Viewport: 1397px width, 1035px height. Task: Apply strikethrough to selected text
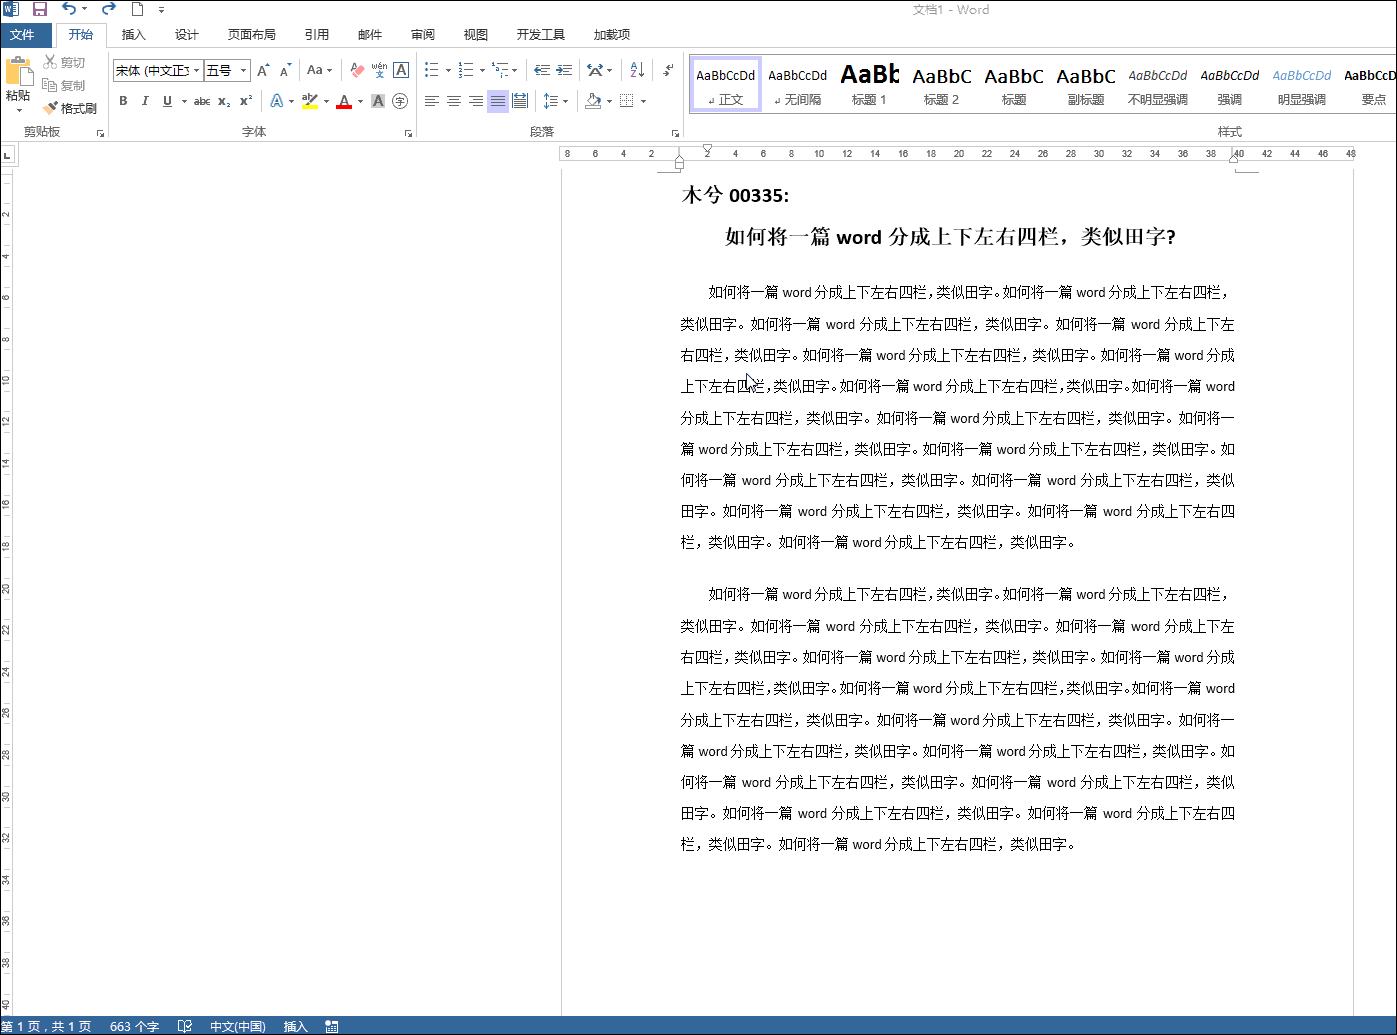pos(202,101)
